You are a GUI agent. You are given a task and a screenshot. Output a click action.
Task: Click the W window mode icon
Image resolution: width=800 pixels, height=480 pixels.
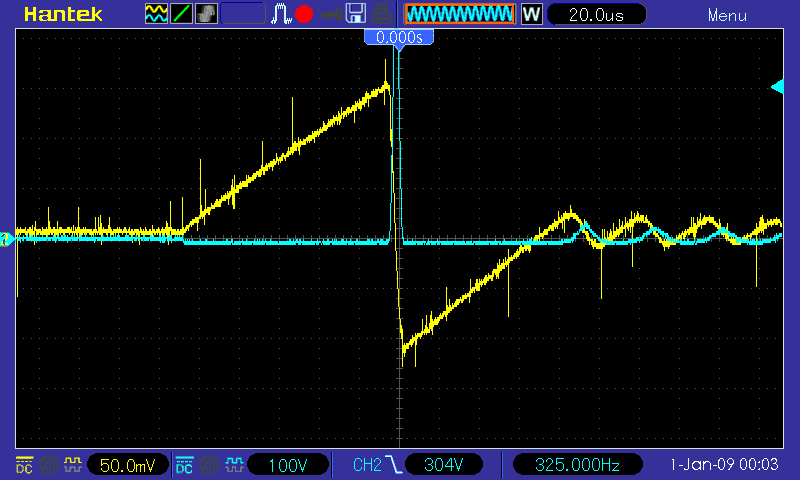[532, 14]
